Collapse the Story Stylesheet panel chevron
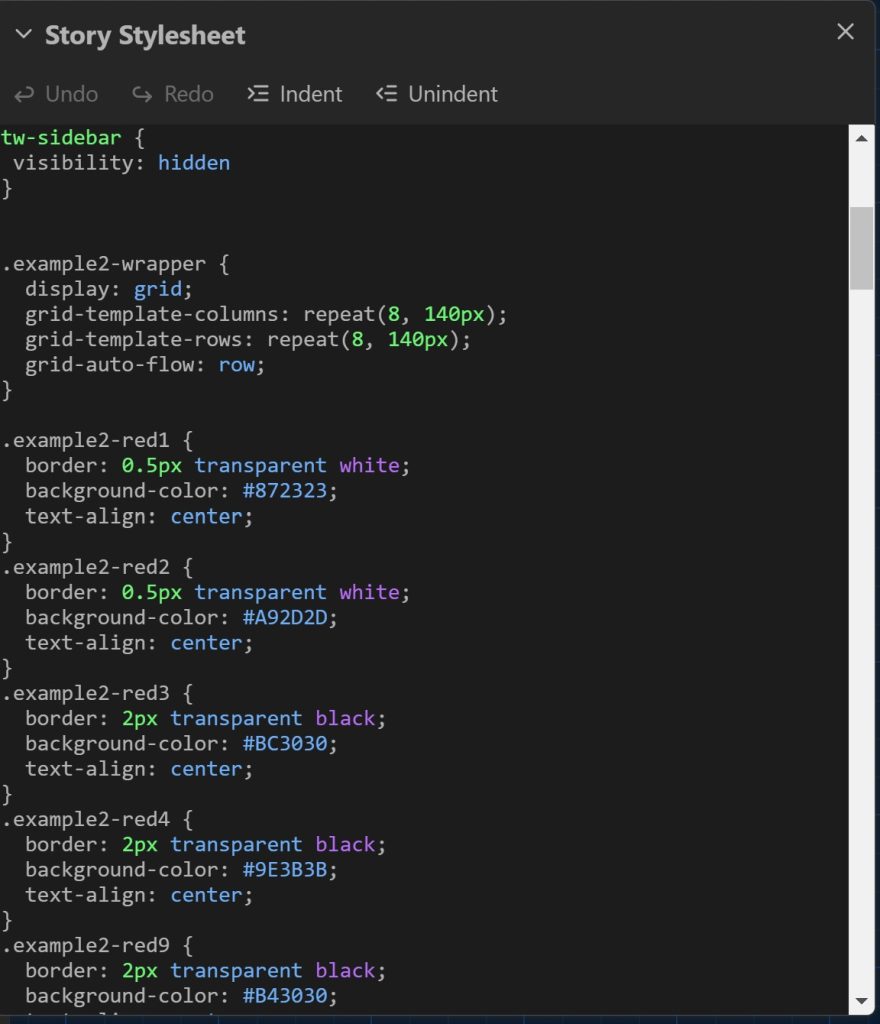 pos(23,35)
